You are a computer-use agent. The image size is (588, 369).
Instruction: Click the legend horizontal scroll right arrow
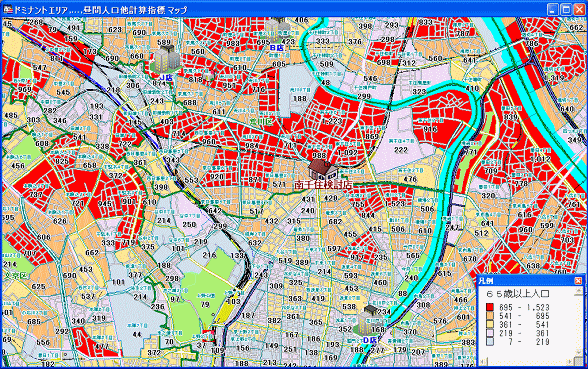pyautogui.click(x=569, y=362)
